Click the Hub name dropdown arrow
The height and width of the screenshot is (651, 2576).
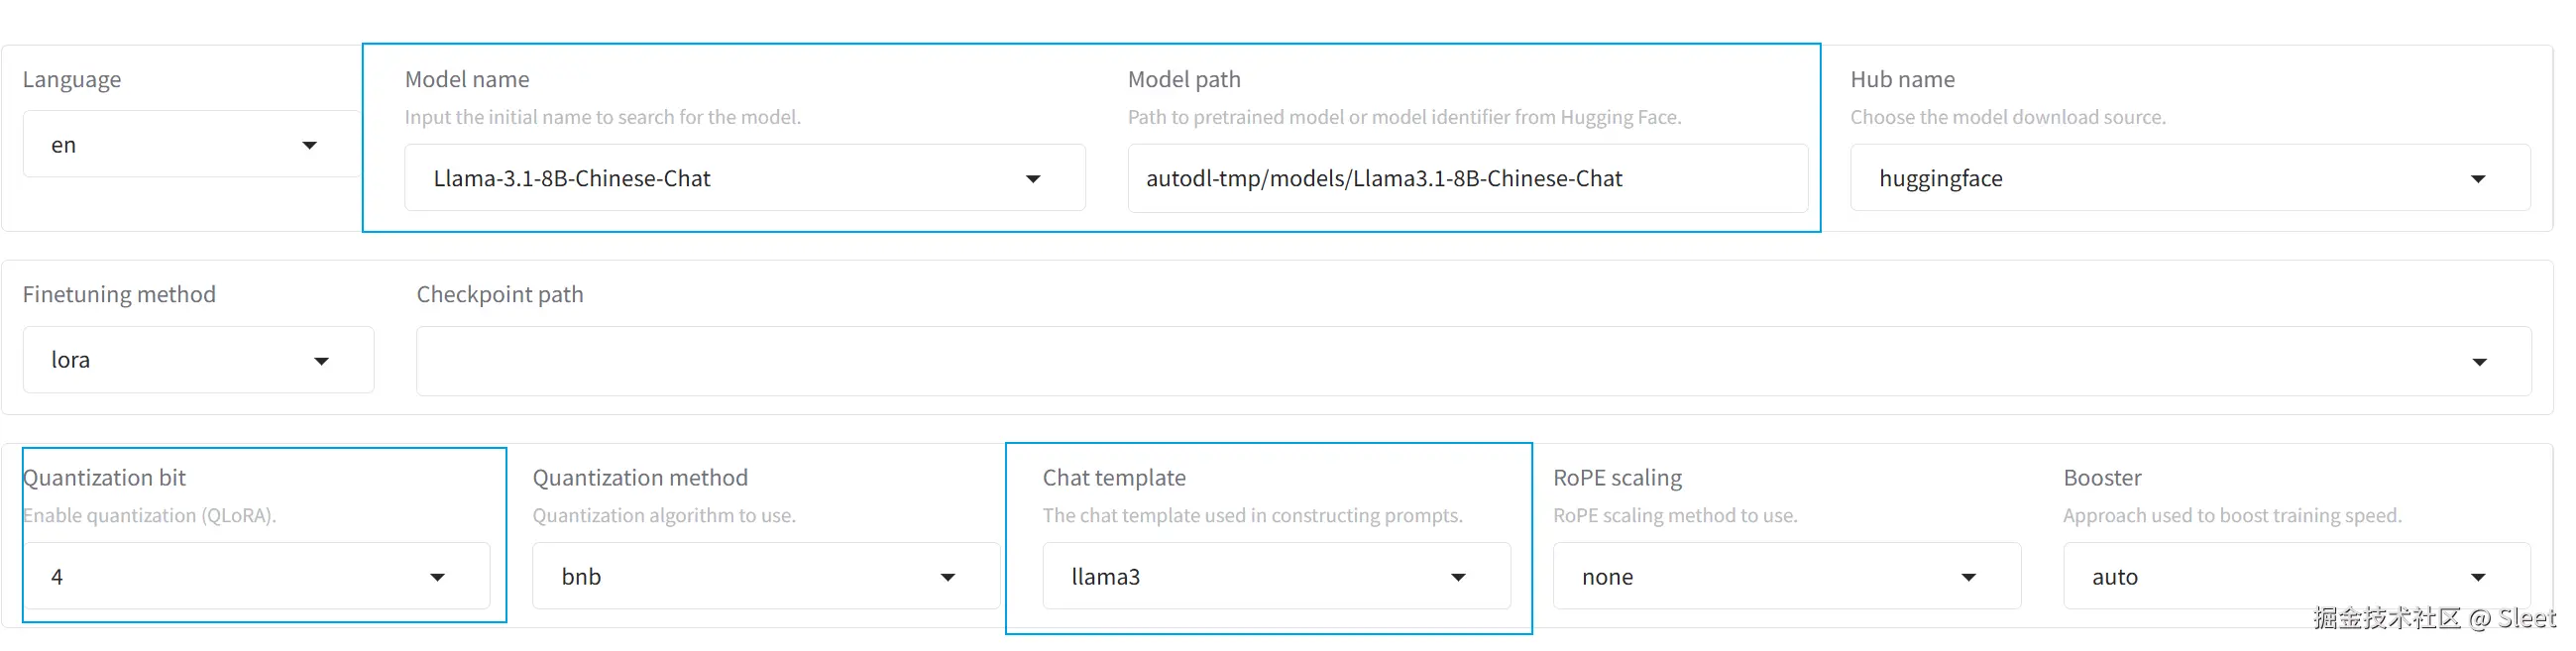coord(2478,179)
